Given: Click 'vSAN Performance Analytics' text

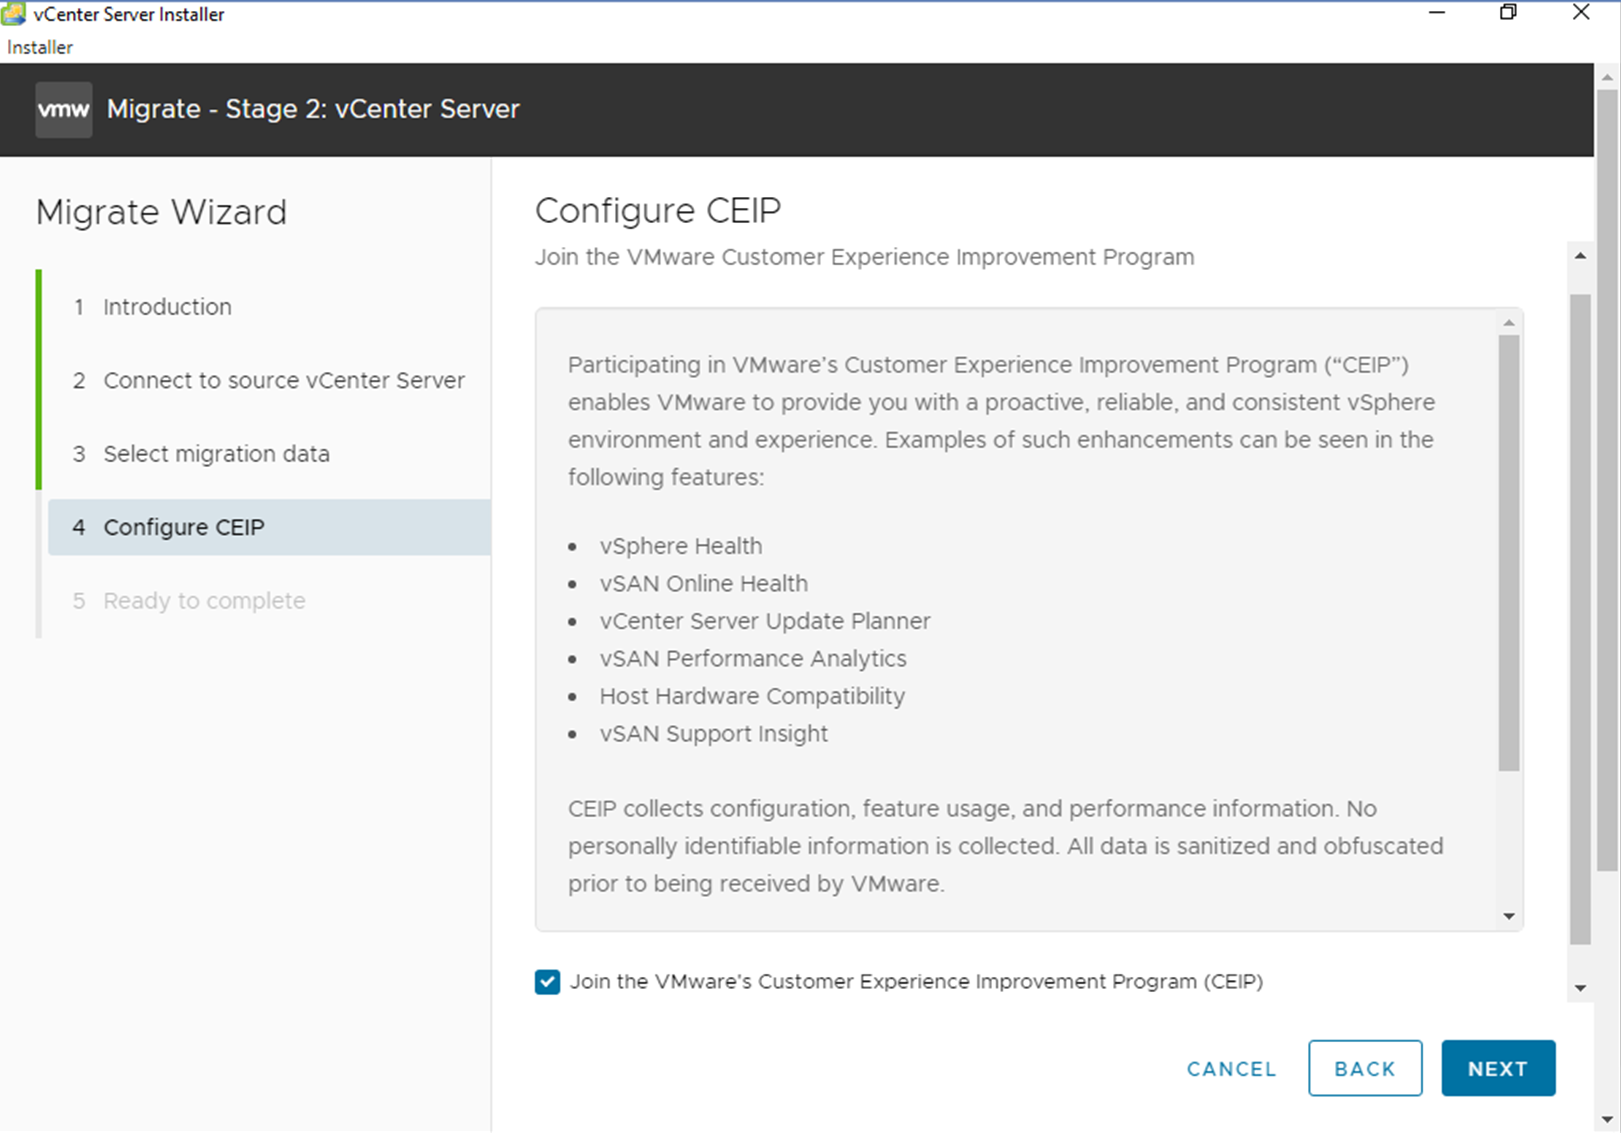Looking at the screenshot, I should point(753,659).
